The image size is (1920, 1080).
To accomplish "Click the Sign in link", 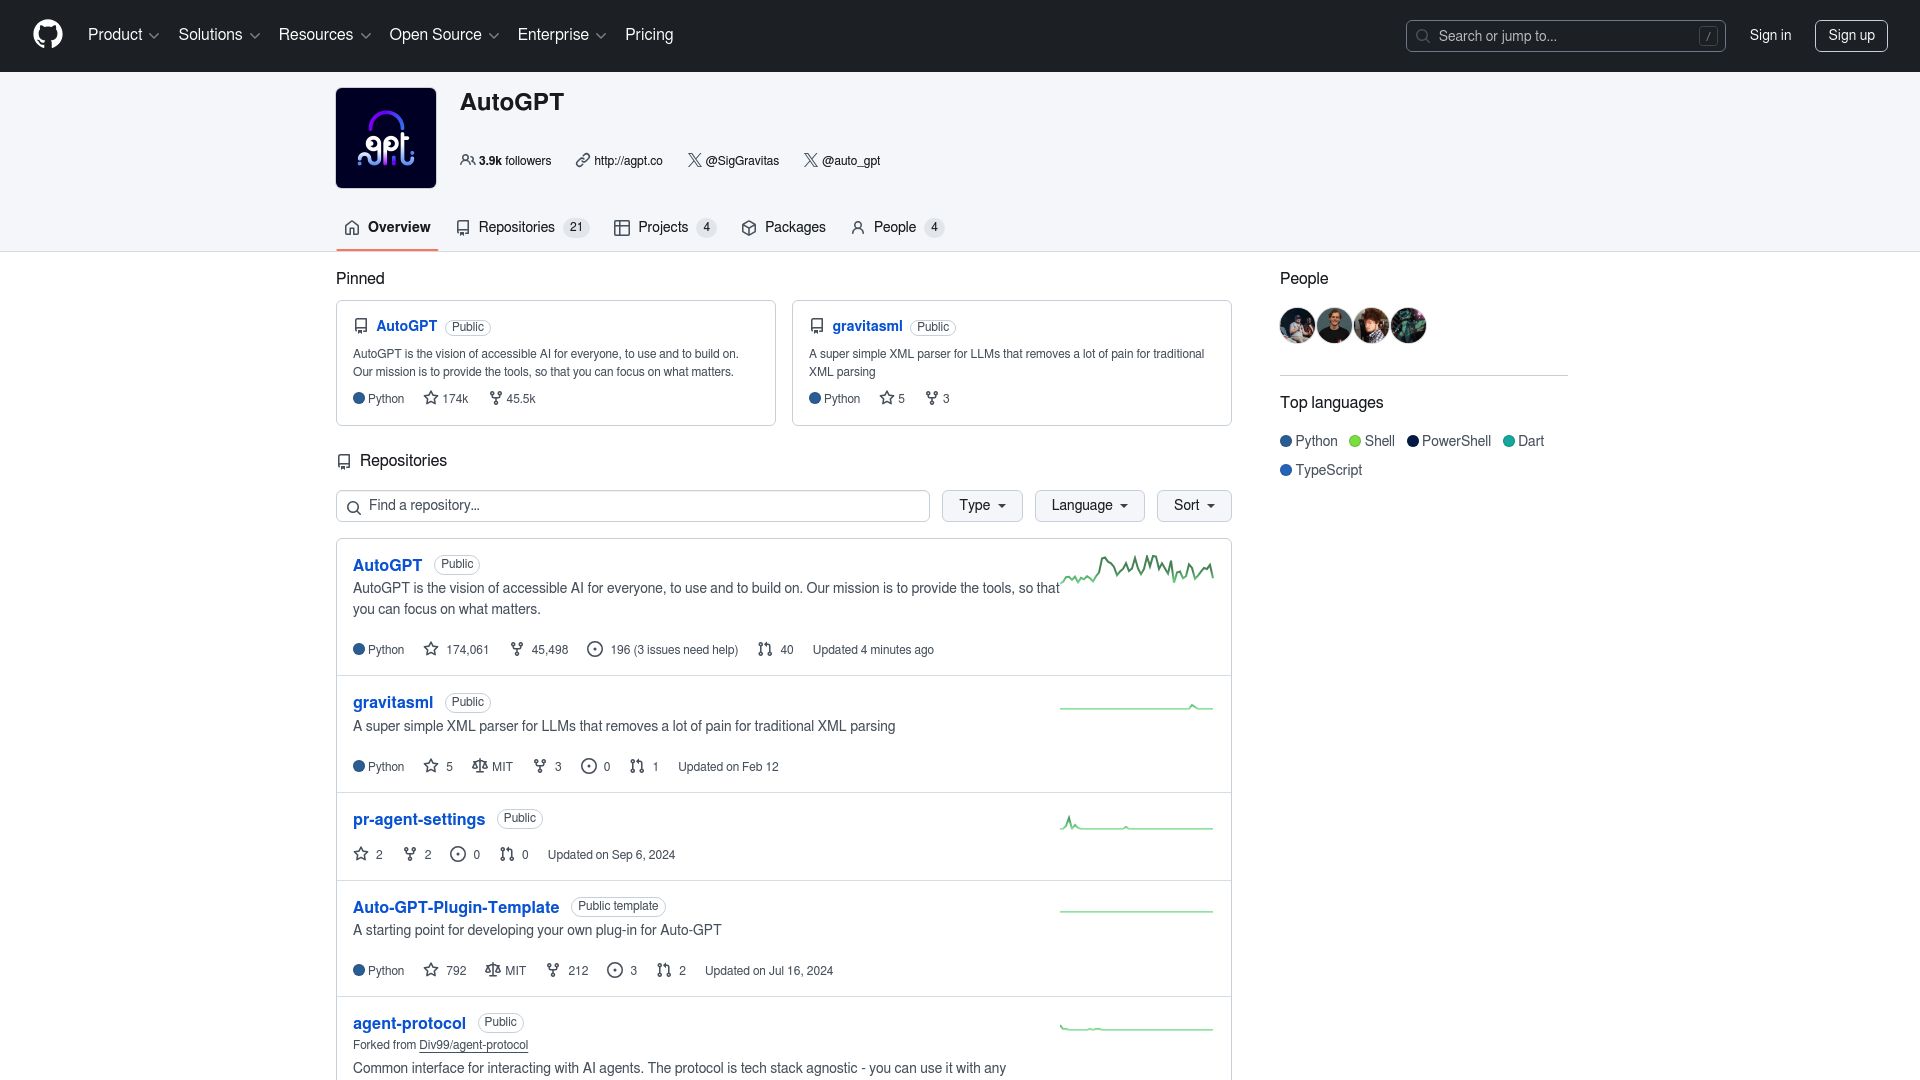I will point(1770,35).
